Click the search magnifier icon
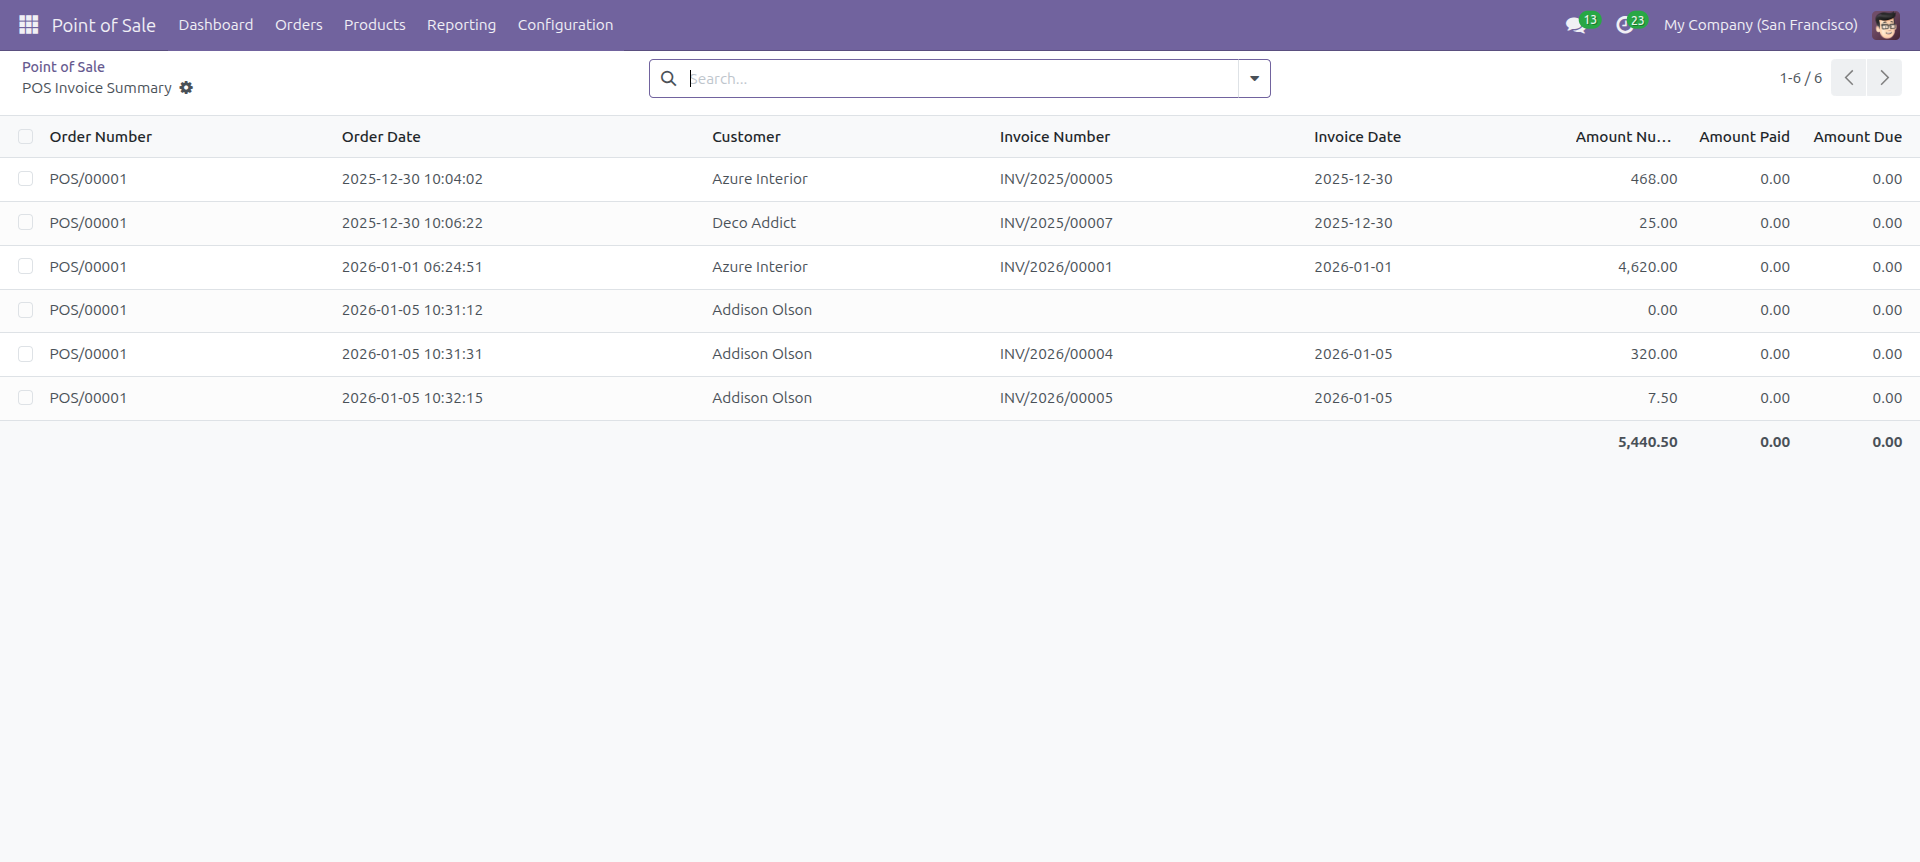 pos(669,78)
